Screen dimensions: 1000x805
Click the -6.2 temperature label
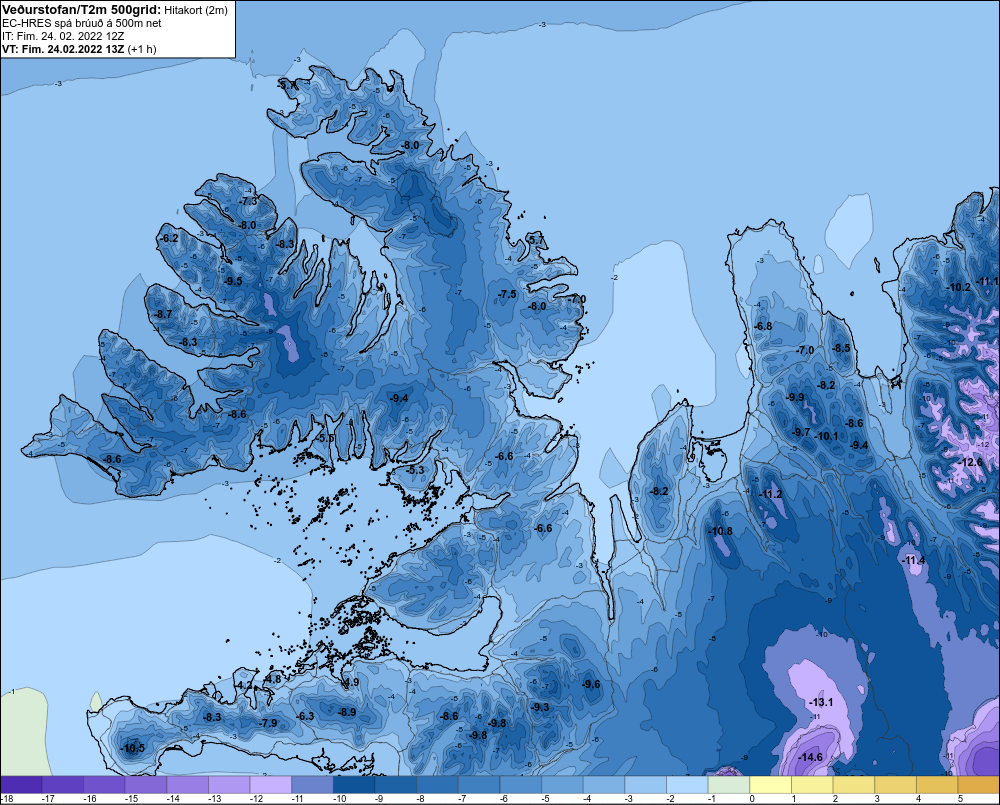click(x=169, y=238)
